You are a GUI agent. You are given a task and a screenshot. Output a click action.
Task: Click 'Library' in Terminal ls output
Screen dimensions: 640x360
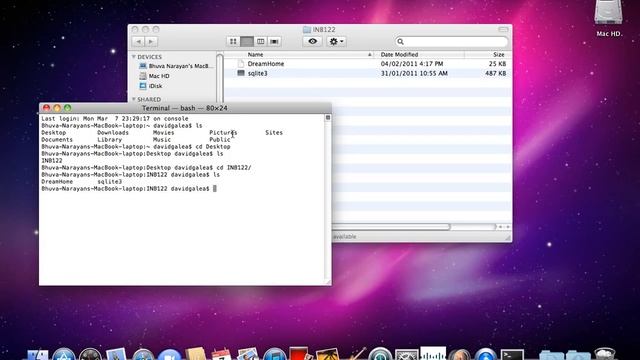tap(109, 140)
